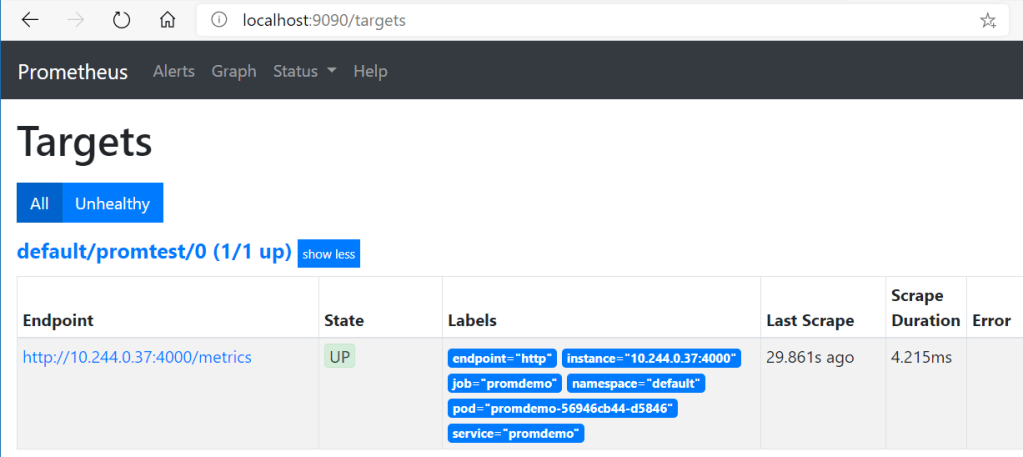The width and height of the screenshot is (1023, 457).
Task: Open the 10.244.0.37:4000/metrics endpoint link
Action: click(x=137, y=357)
